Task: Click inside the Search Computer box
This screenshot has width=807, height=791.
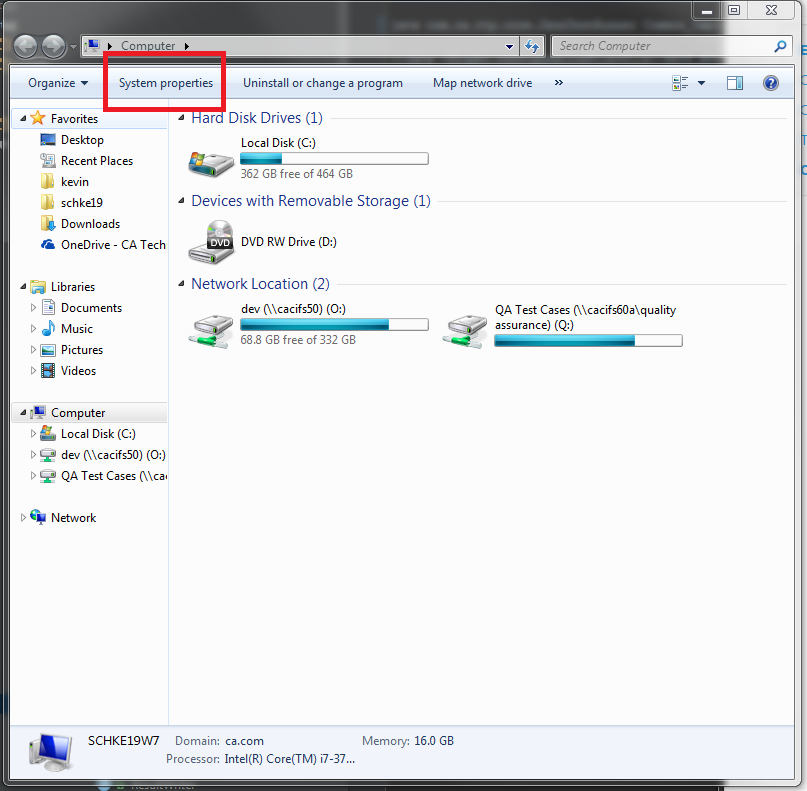Action: pos(650,46)
